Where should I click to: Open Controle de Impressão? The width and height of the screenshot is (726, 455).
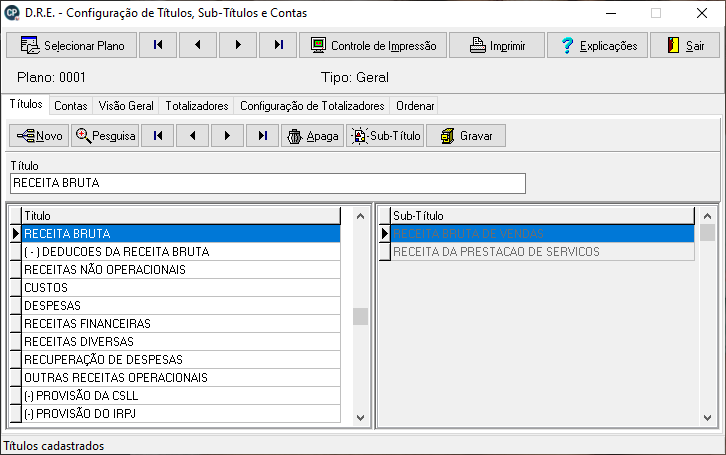point(373,45)
